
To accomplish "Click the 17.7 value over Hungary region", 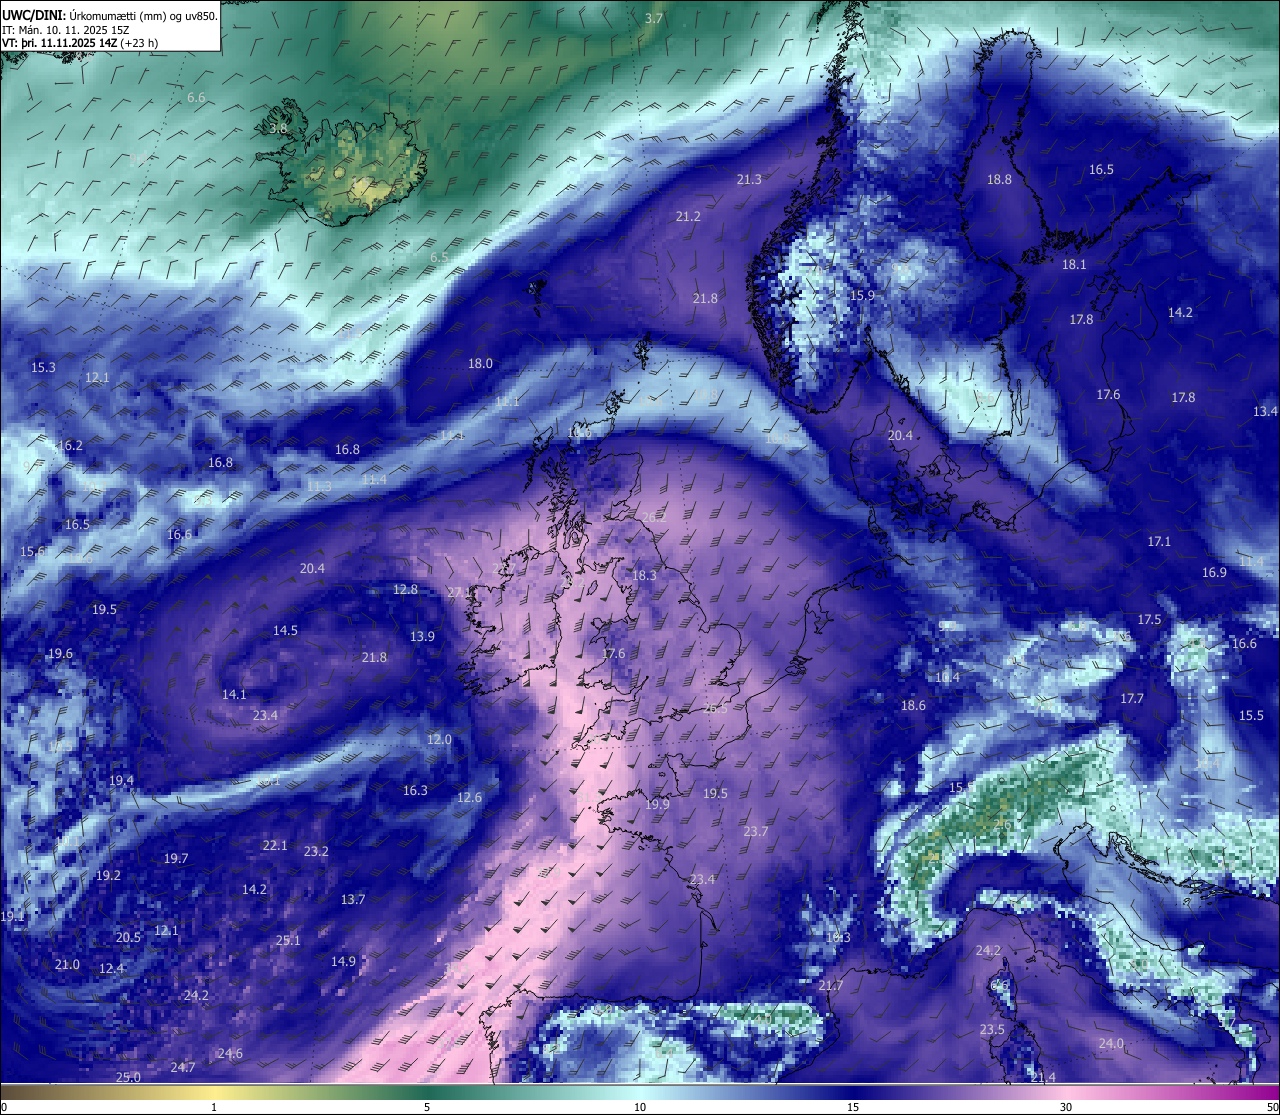I will tap(1132, 699).
